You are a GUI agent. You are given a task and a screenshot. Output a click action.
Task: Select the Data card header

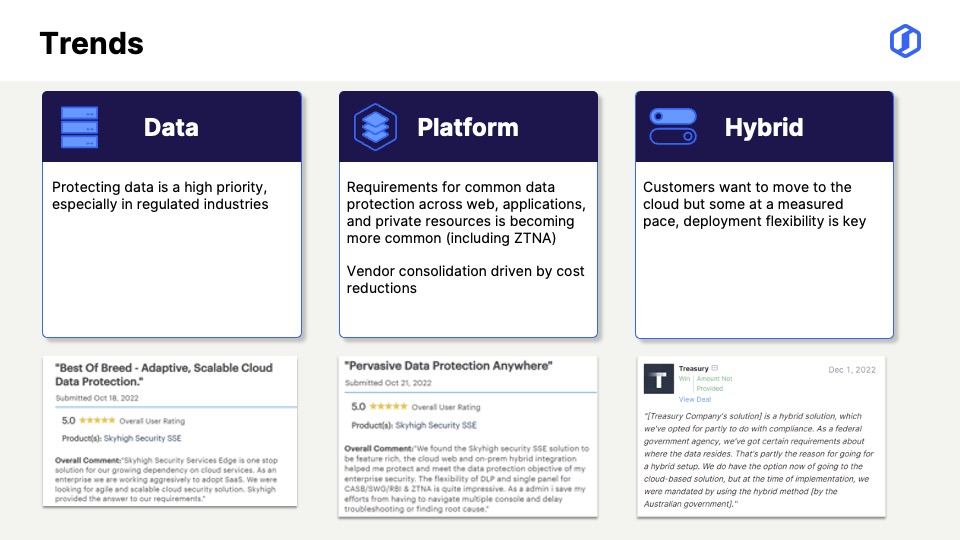(171, 127)
